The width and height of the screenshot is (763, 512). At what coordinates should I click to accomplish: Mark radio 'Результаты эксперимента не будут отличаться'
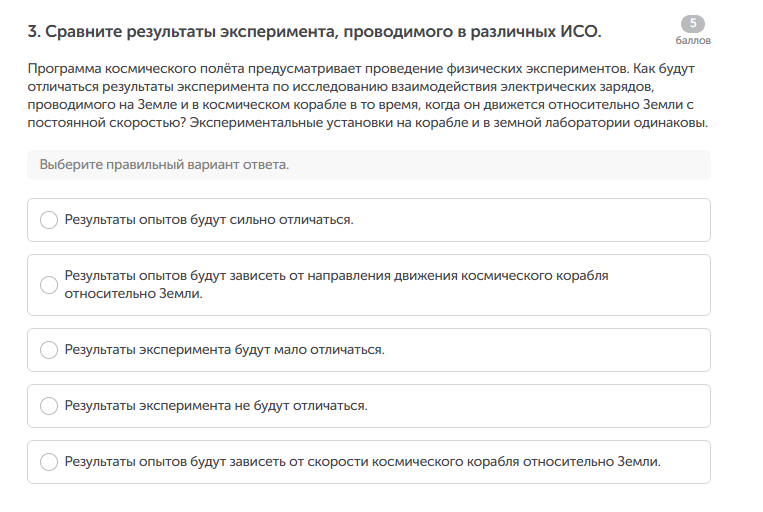pos(49,406)
